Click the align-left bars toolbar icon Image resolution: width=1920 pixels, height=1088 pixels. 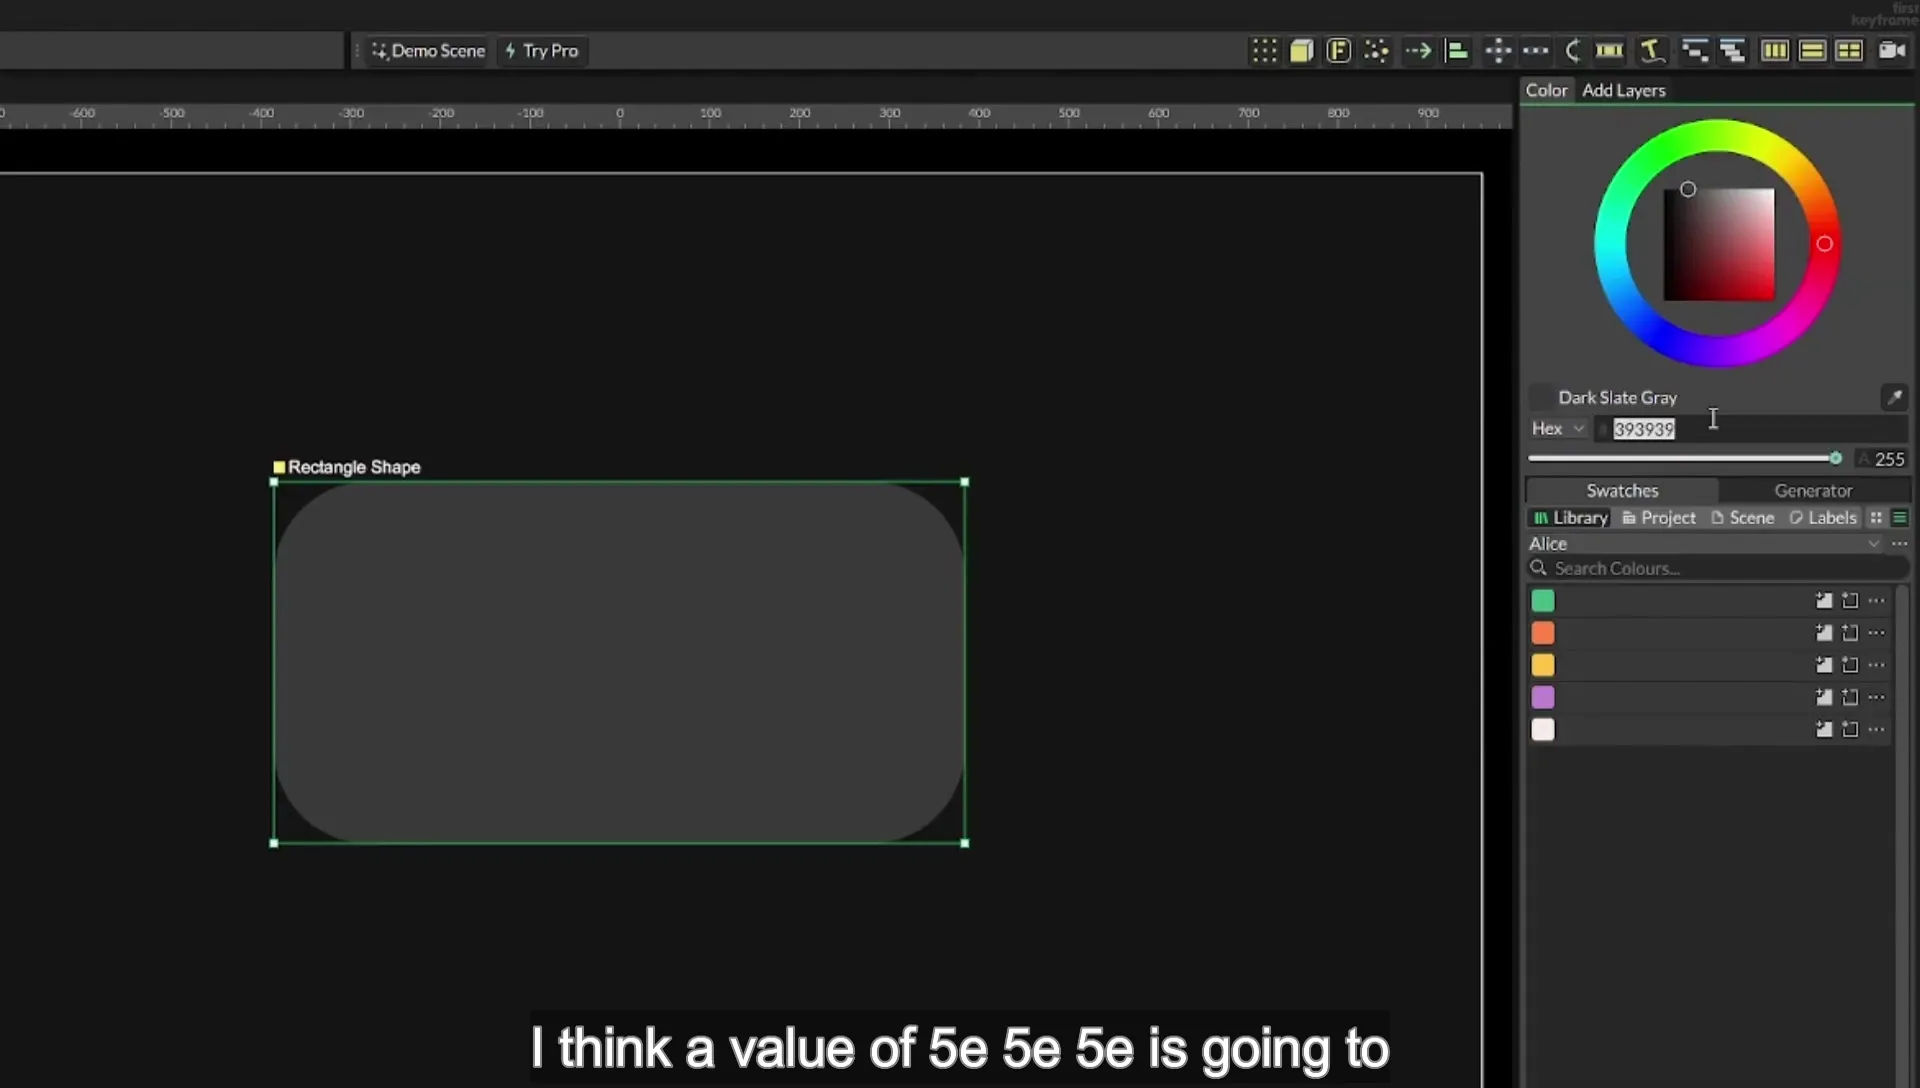[x=1457, y=51]
